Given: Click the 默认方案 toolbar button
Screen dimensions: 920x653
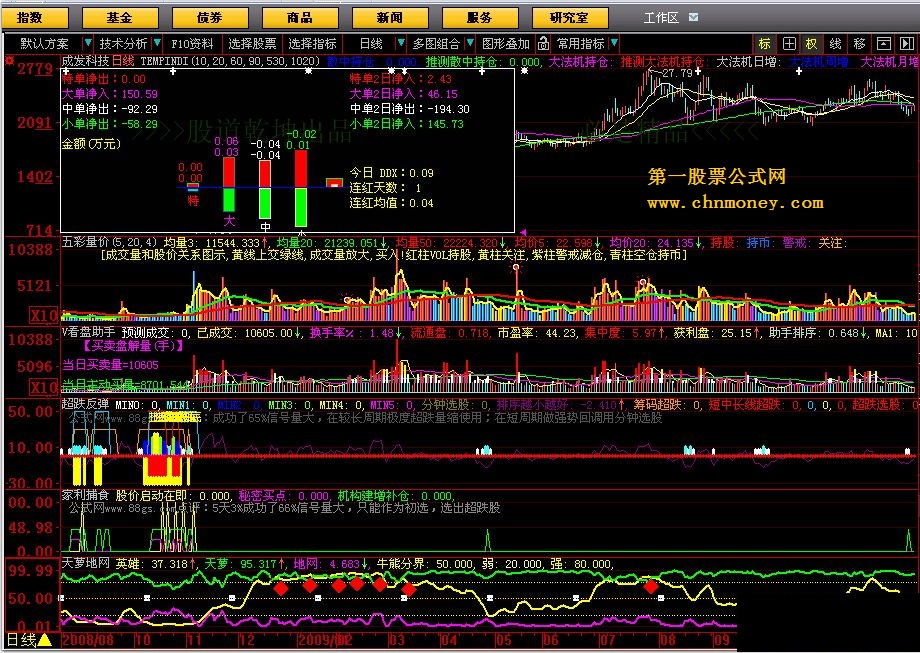Looking at the screenshot, I should click(44, 43).
